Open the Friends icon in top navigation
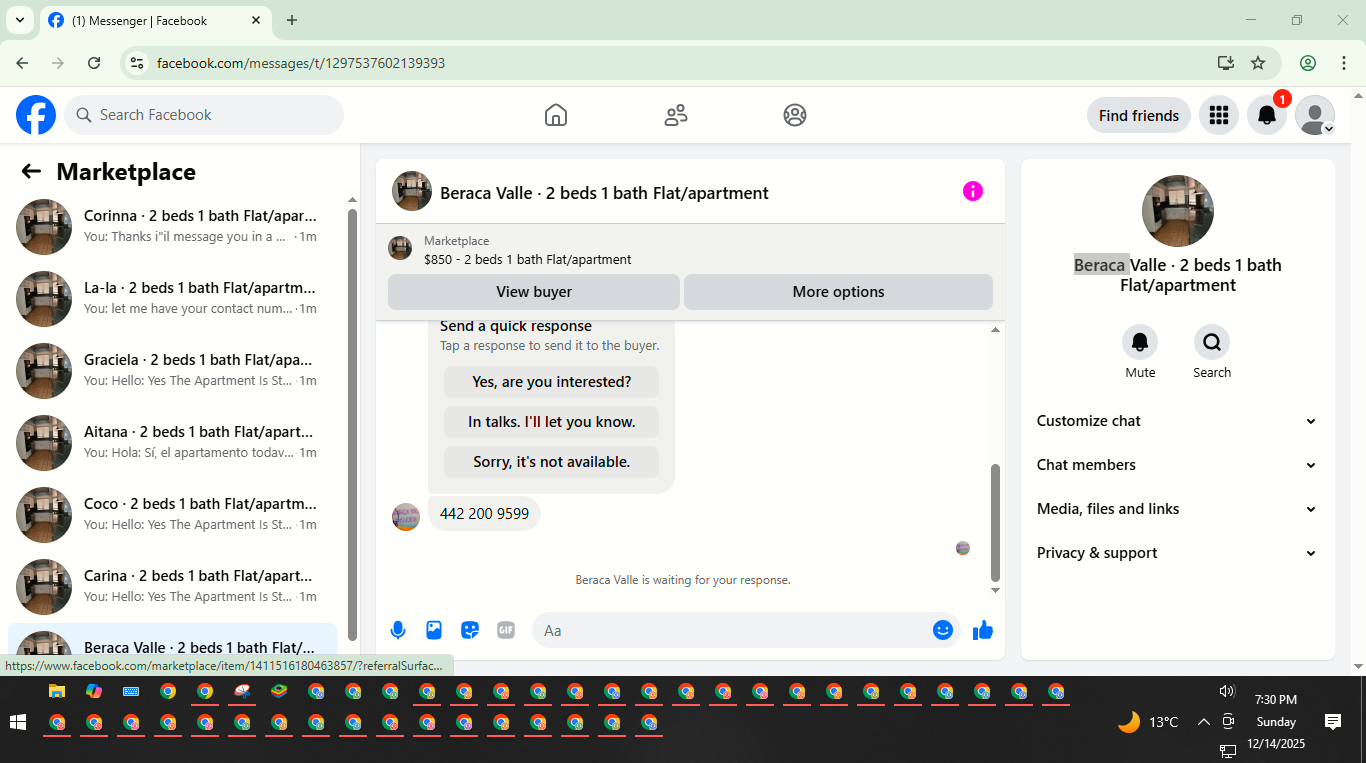1366x763 pixels. [x=676, y=115]
